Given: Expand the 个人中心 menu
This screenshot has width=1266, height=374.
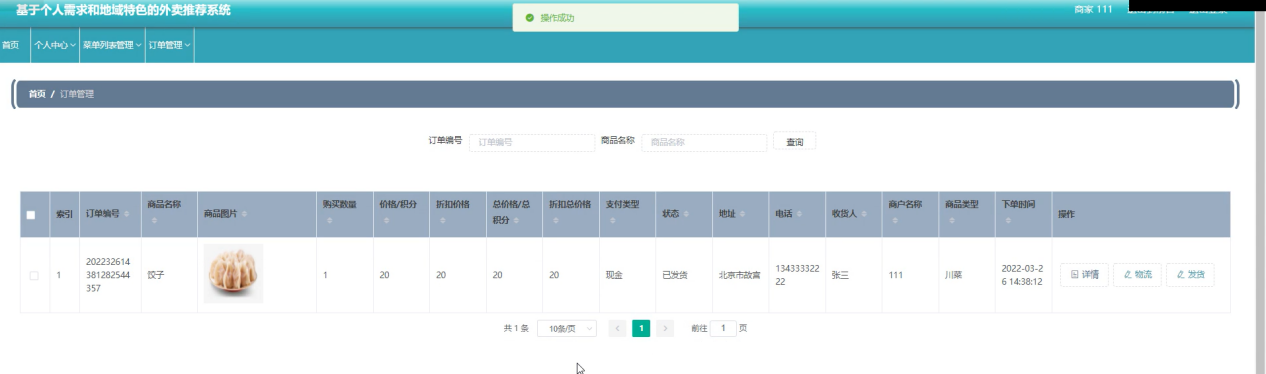Looking at the screenshot, I should pos(55,45).
